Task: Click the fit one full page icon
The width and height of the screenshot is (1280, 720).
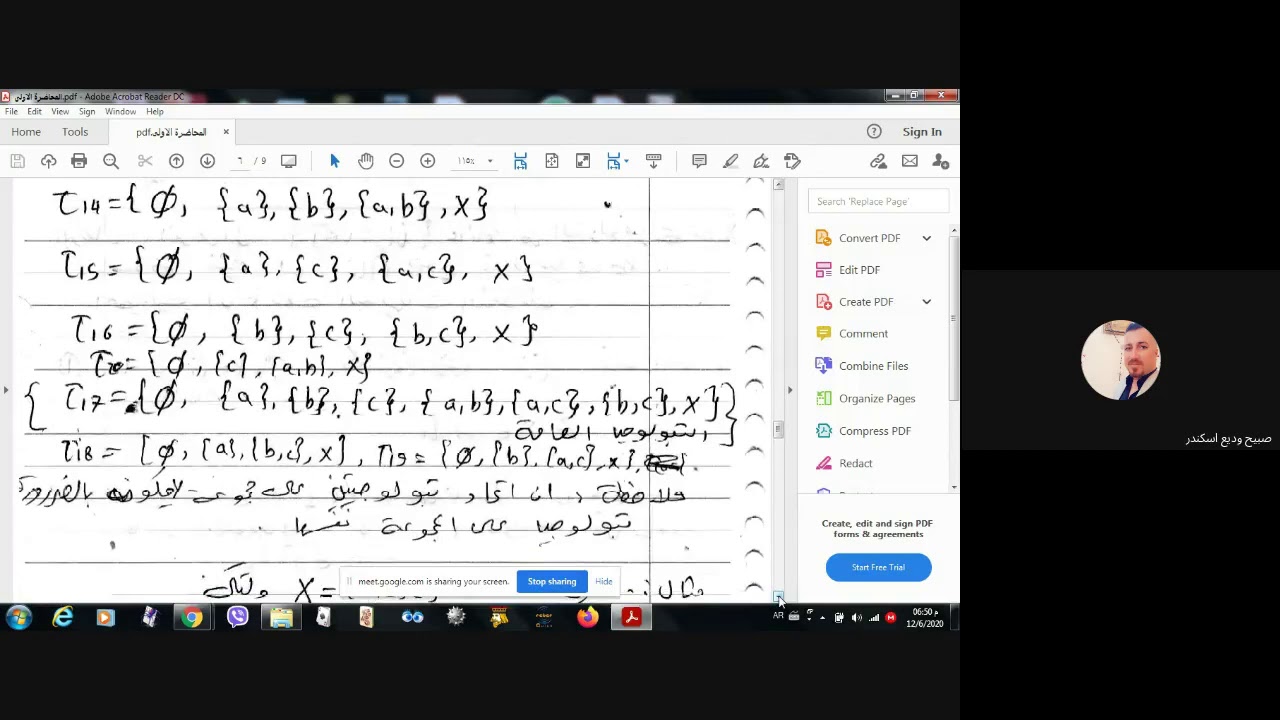Action: click(x=552, y=161)
